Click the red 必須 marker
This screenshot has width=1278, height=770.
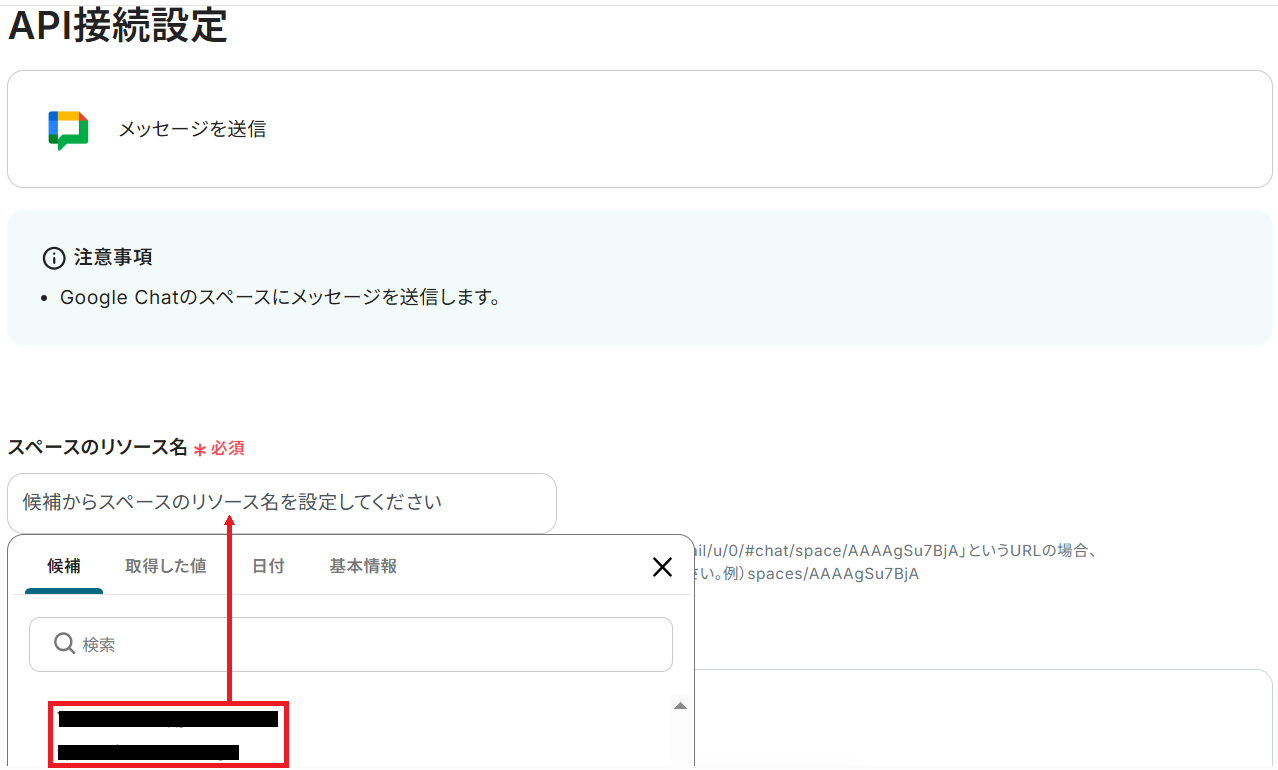[x=219, y=448]
